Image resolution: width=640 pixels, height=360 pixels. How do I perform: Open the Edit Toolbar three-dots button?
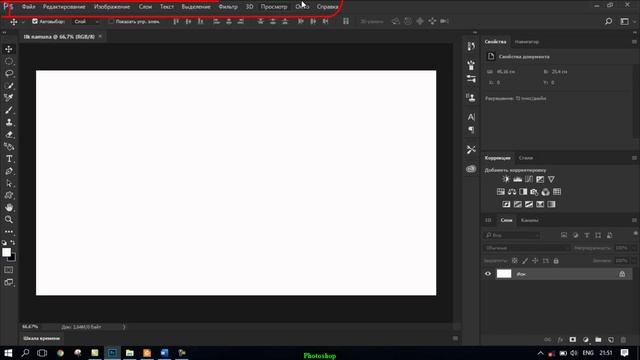pos(9,231)
